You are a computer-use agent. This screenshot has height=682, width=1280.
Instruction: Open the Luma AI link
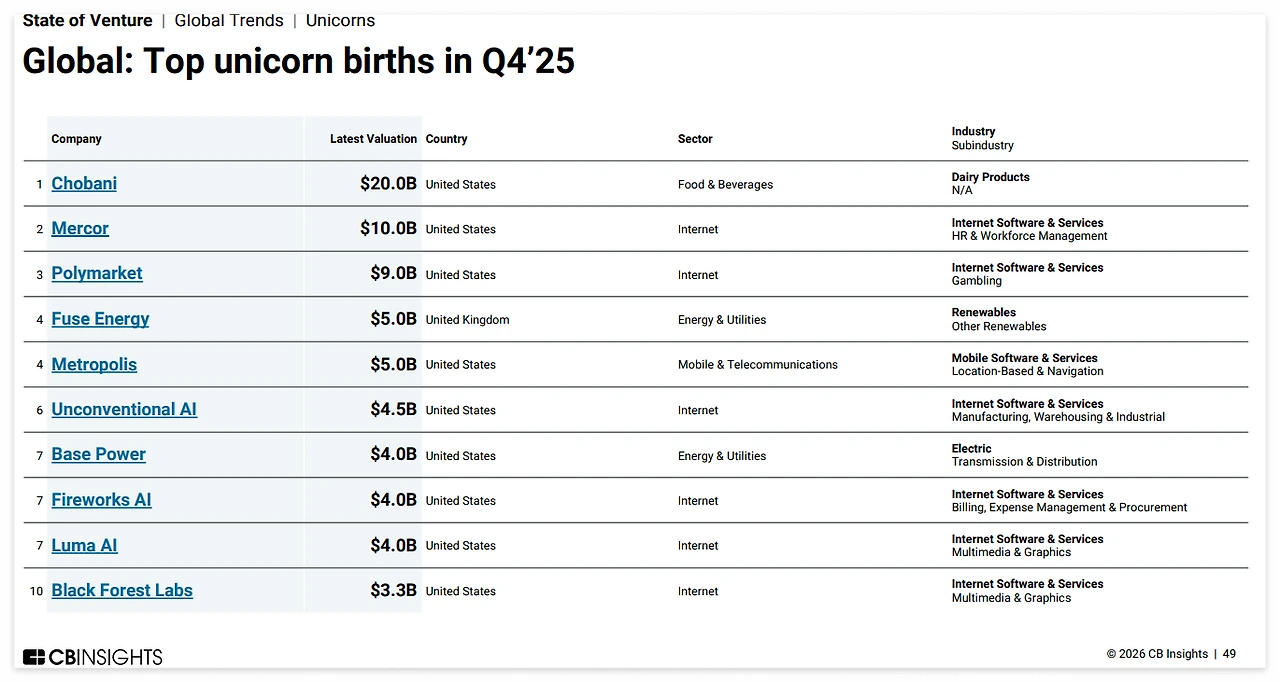[84, 546]
